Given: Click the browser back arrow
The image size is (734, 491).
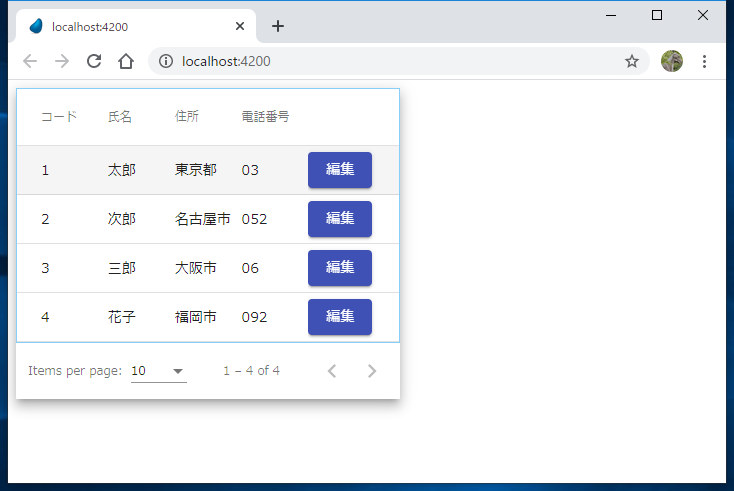Looking at the screenshot, I should (x=30, y=61).
